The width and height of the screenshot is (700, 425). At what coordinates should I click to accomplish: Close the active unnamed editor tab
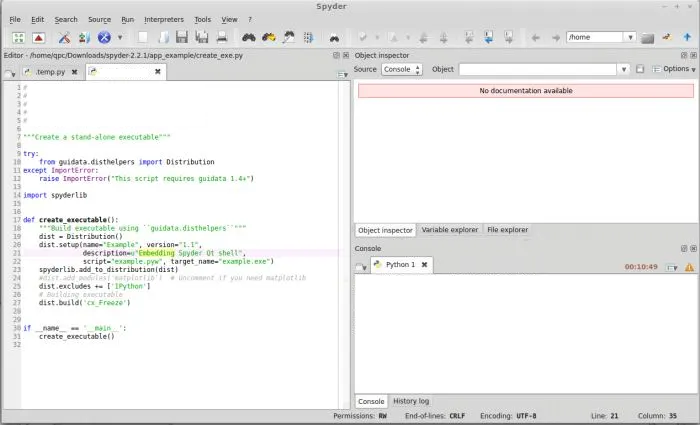[158, 71]
